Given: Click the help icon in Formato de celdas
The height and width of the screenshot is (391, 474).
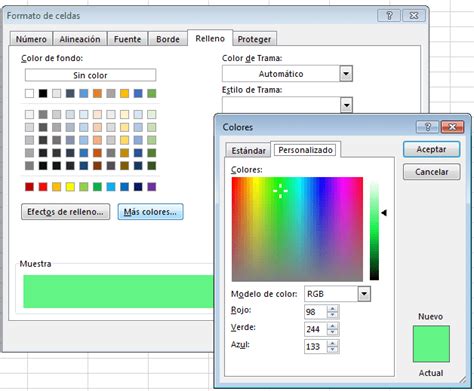Looking at the screenshot, I should tap(389, 16).
